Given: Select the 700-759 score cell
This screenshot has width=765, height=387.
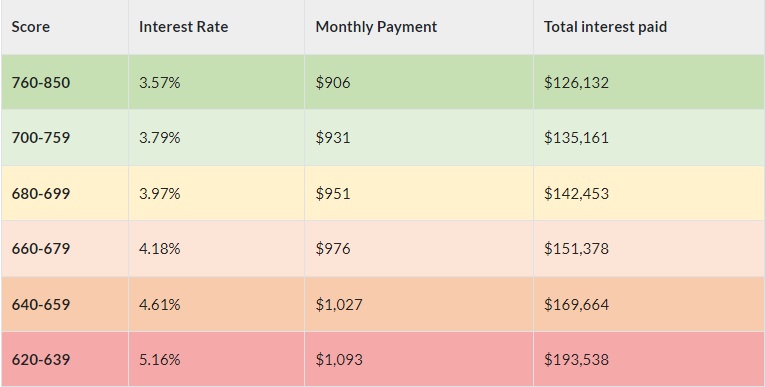Looking at the screenshot, I should coord(65,138).
